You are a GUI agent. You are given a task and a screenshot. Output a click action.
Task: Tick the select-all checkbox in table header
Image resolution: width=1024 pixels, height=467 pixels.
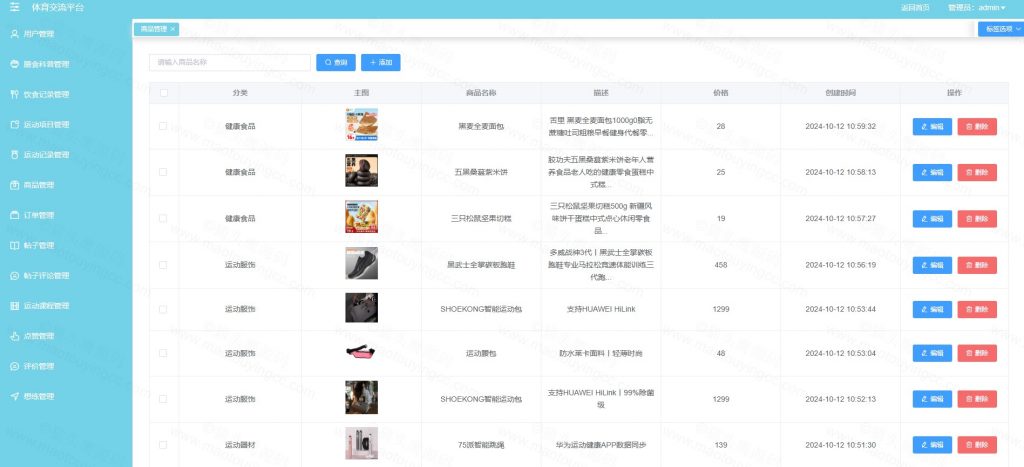(163, 93)
